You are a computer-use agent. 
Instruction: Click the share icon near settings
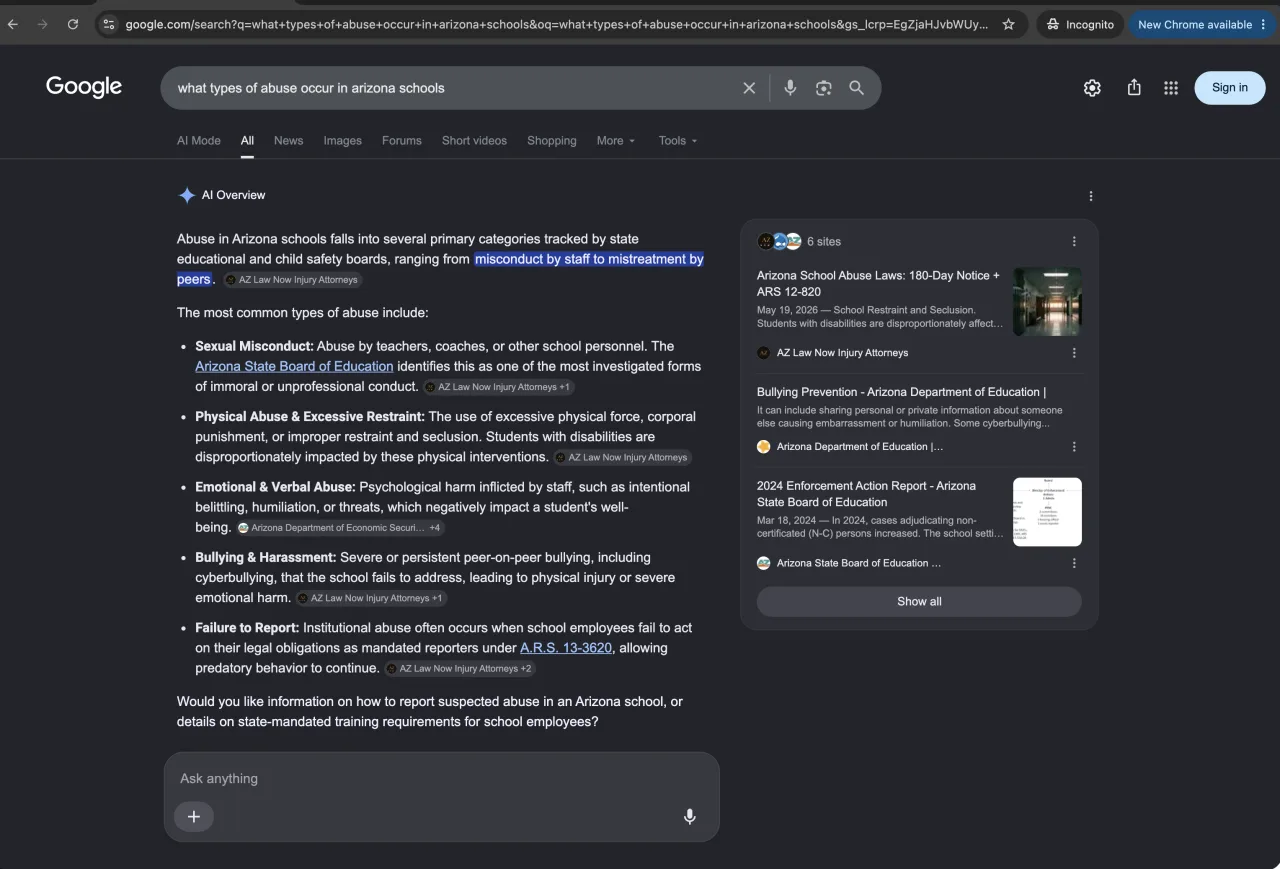pos(1134,88)
